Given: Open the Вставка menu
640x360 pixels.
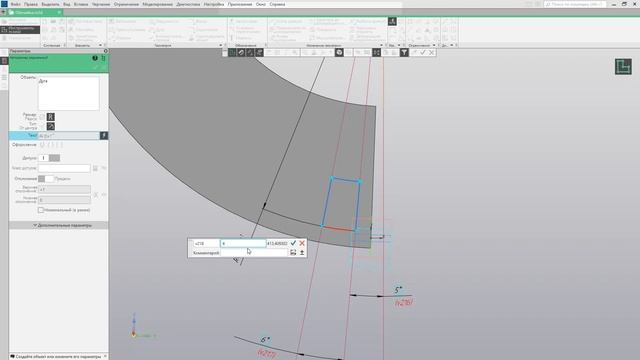Looking at the screenshot, I should [x=81, y=4].
